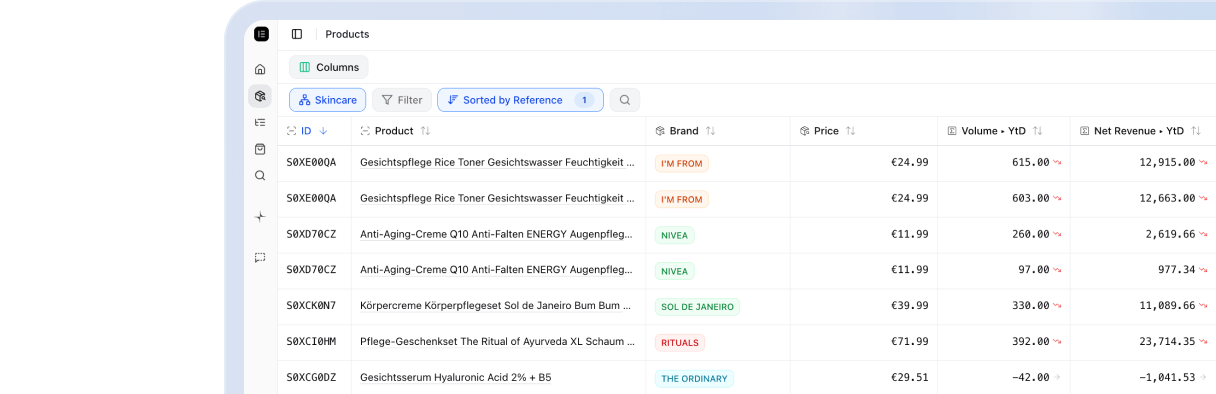Click the RITUALS brand tag
1216x394 pixels.
tap(680, 343)
